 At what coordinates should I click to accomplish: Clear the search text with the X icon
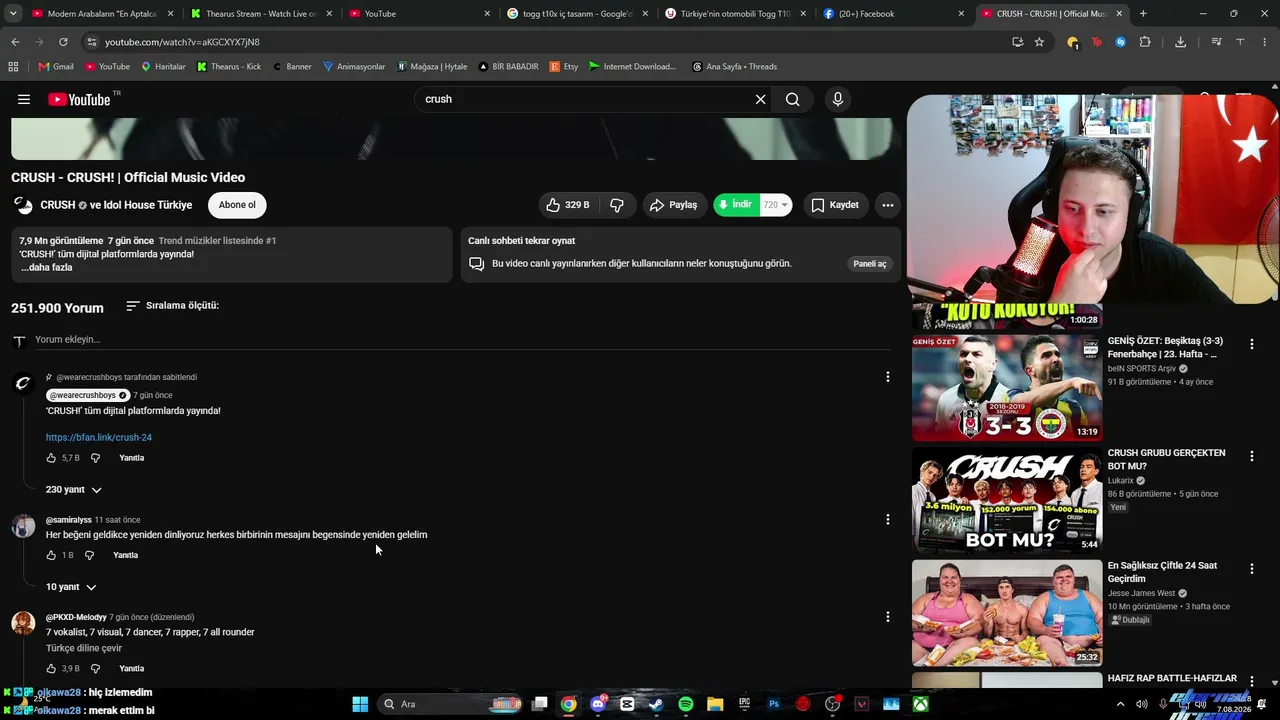click(760, 99)
